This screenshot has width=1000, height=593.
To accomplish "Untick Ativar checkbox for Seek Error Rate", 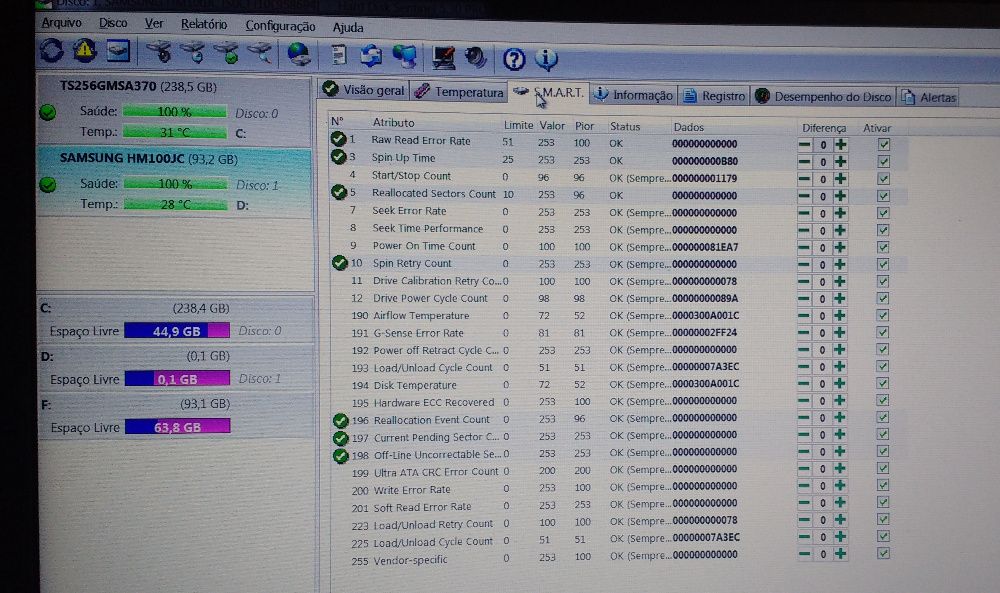I will [883, 213].
